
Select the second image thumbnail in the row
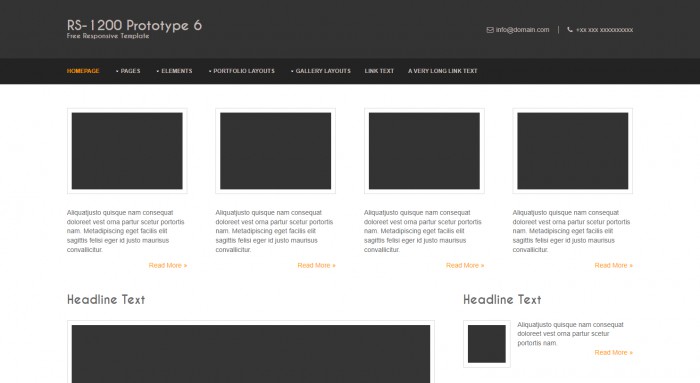pos(275,151)
